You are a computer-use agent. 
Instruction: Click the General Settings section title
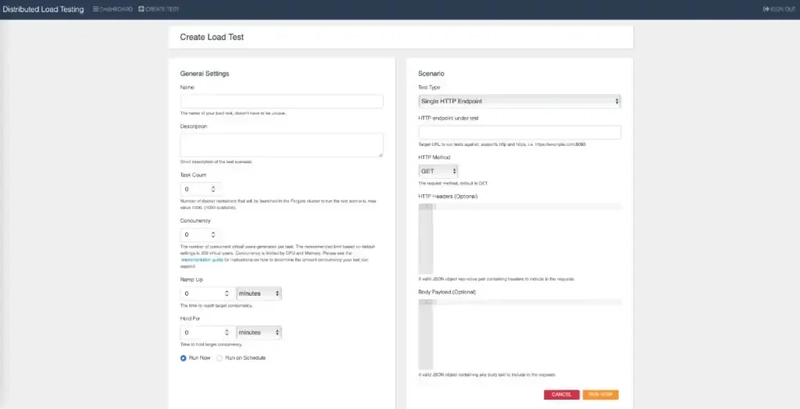click(x=205, y=73)
